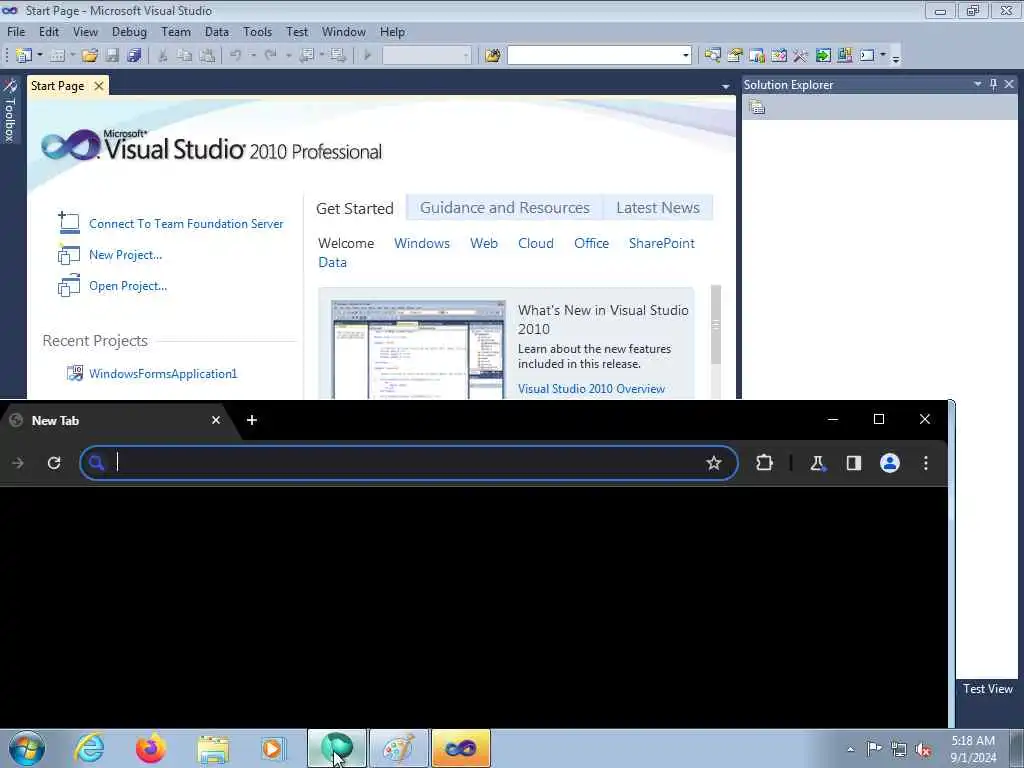This screenshot has width=1024, height=768.
Task: Click the crossed tools toolbar icon
Action: [x=801, y=56]
